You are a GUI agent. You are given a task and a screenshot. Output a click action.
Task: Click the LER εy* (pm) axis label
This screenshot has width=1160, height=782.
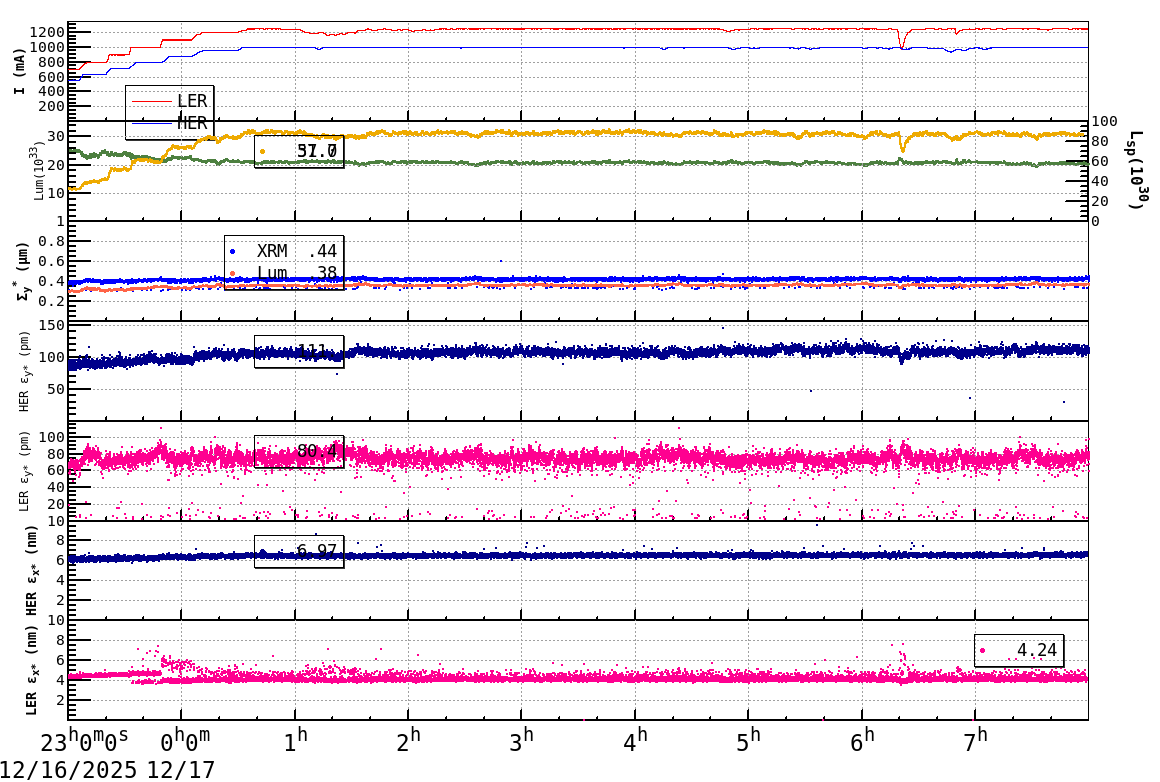24,471
